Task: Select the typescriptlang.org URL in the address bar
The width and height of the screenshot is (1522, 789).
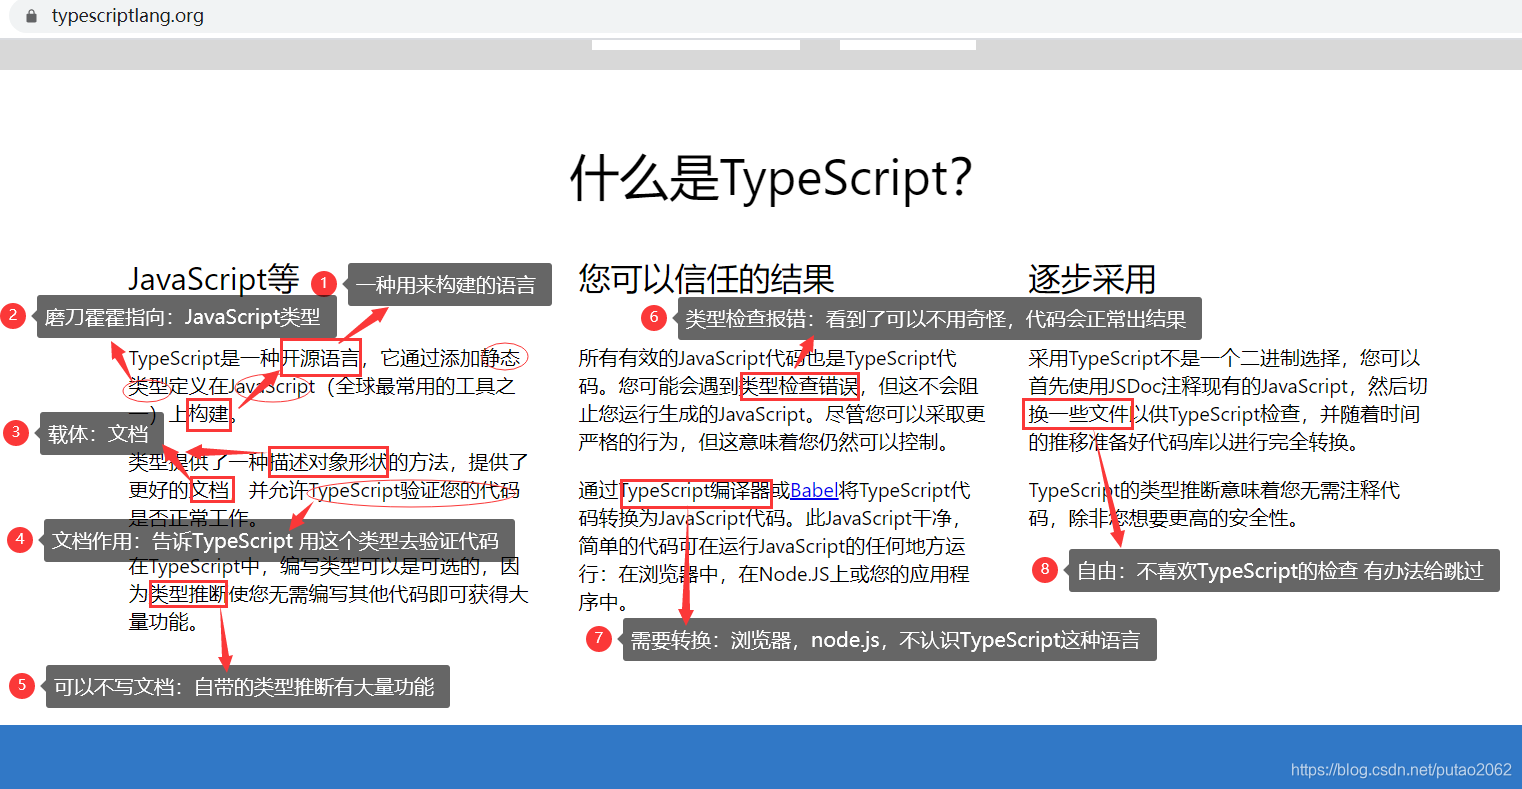Action: coord(128,16)
